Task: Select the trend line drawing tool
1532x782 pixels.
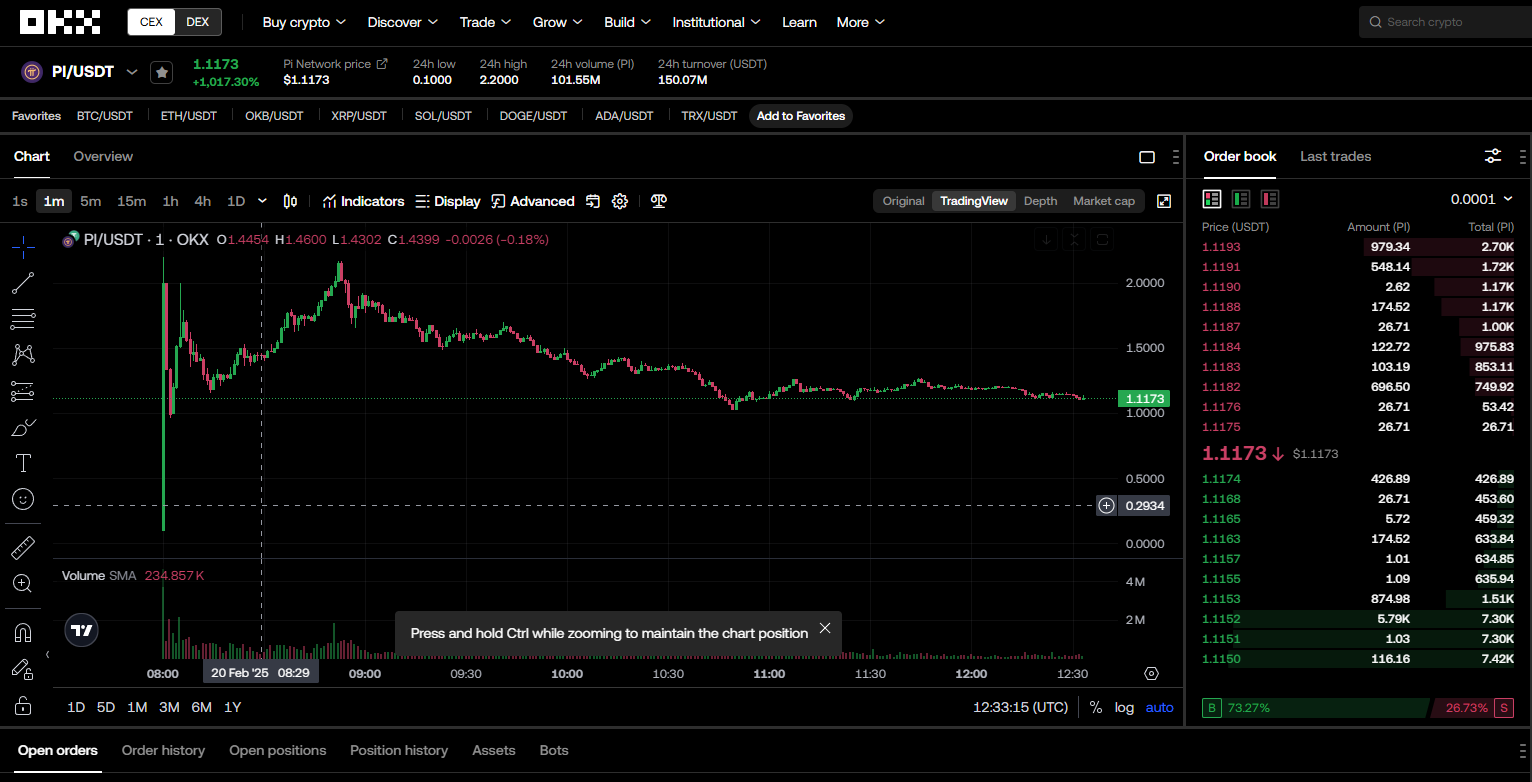Action: (23, 283)
